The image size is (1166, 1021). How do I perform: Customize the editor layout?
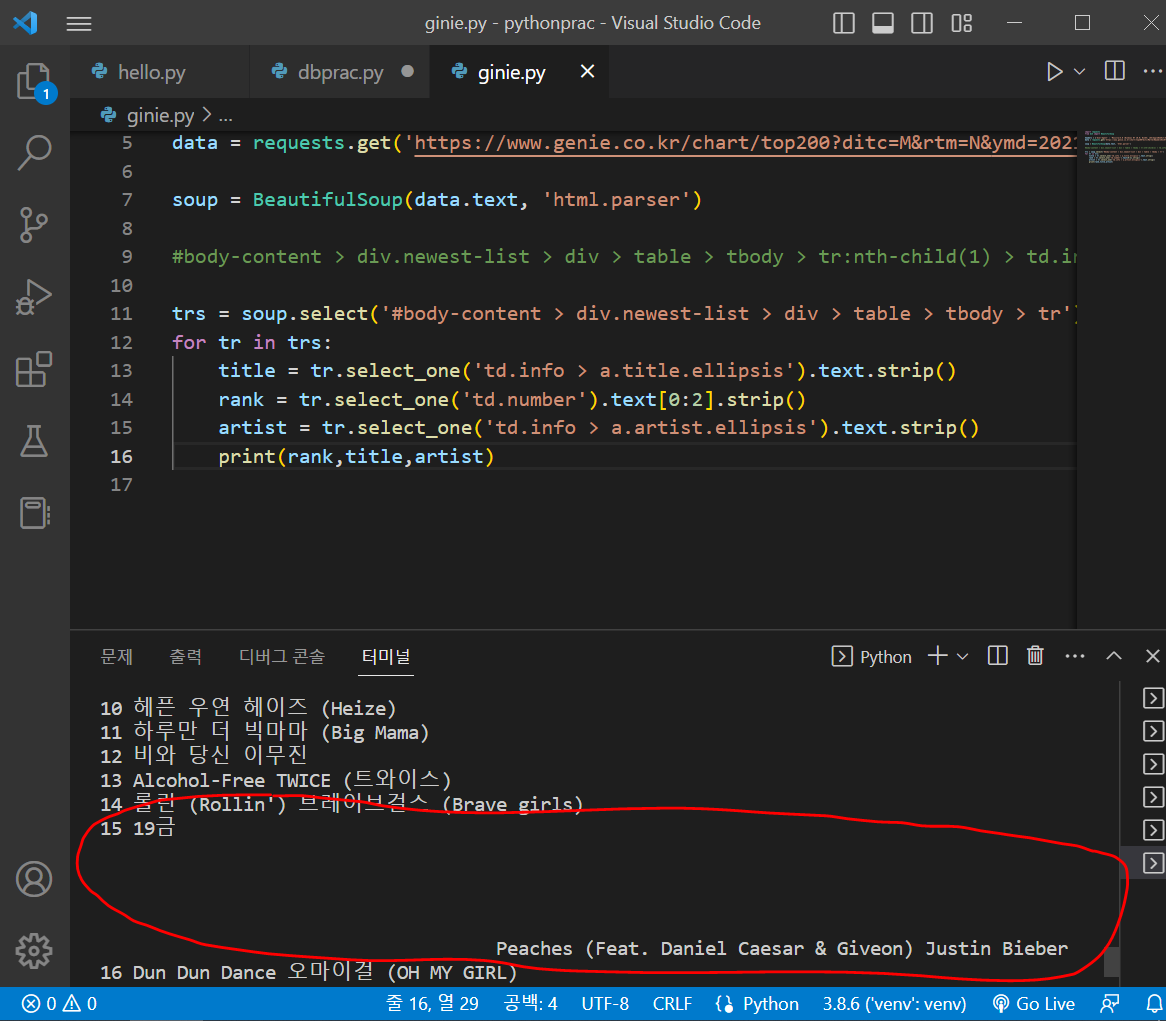pos(962,23)
